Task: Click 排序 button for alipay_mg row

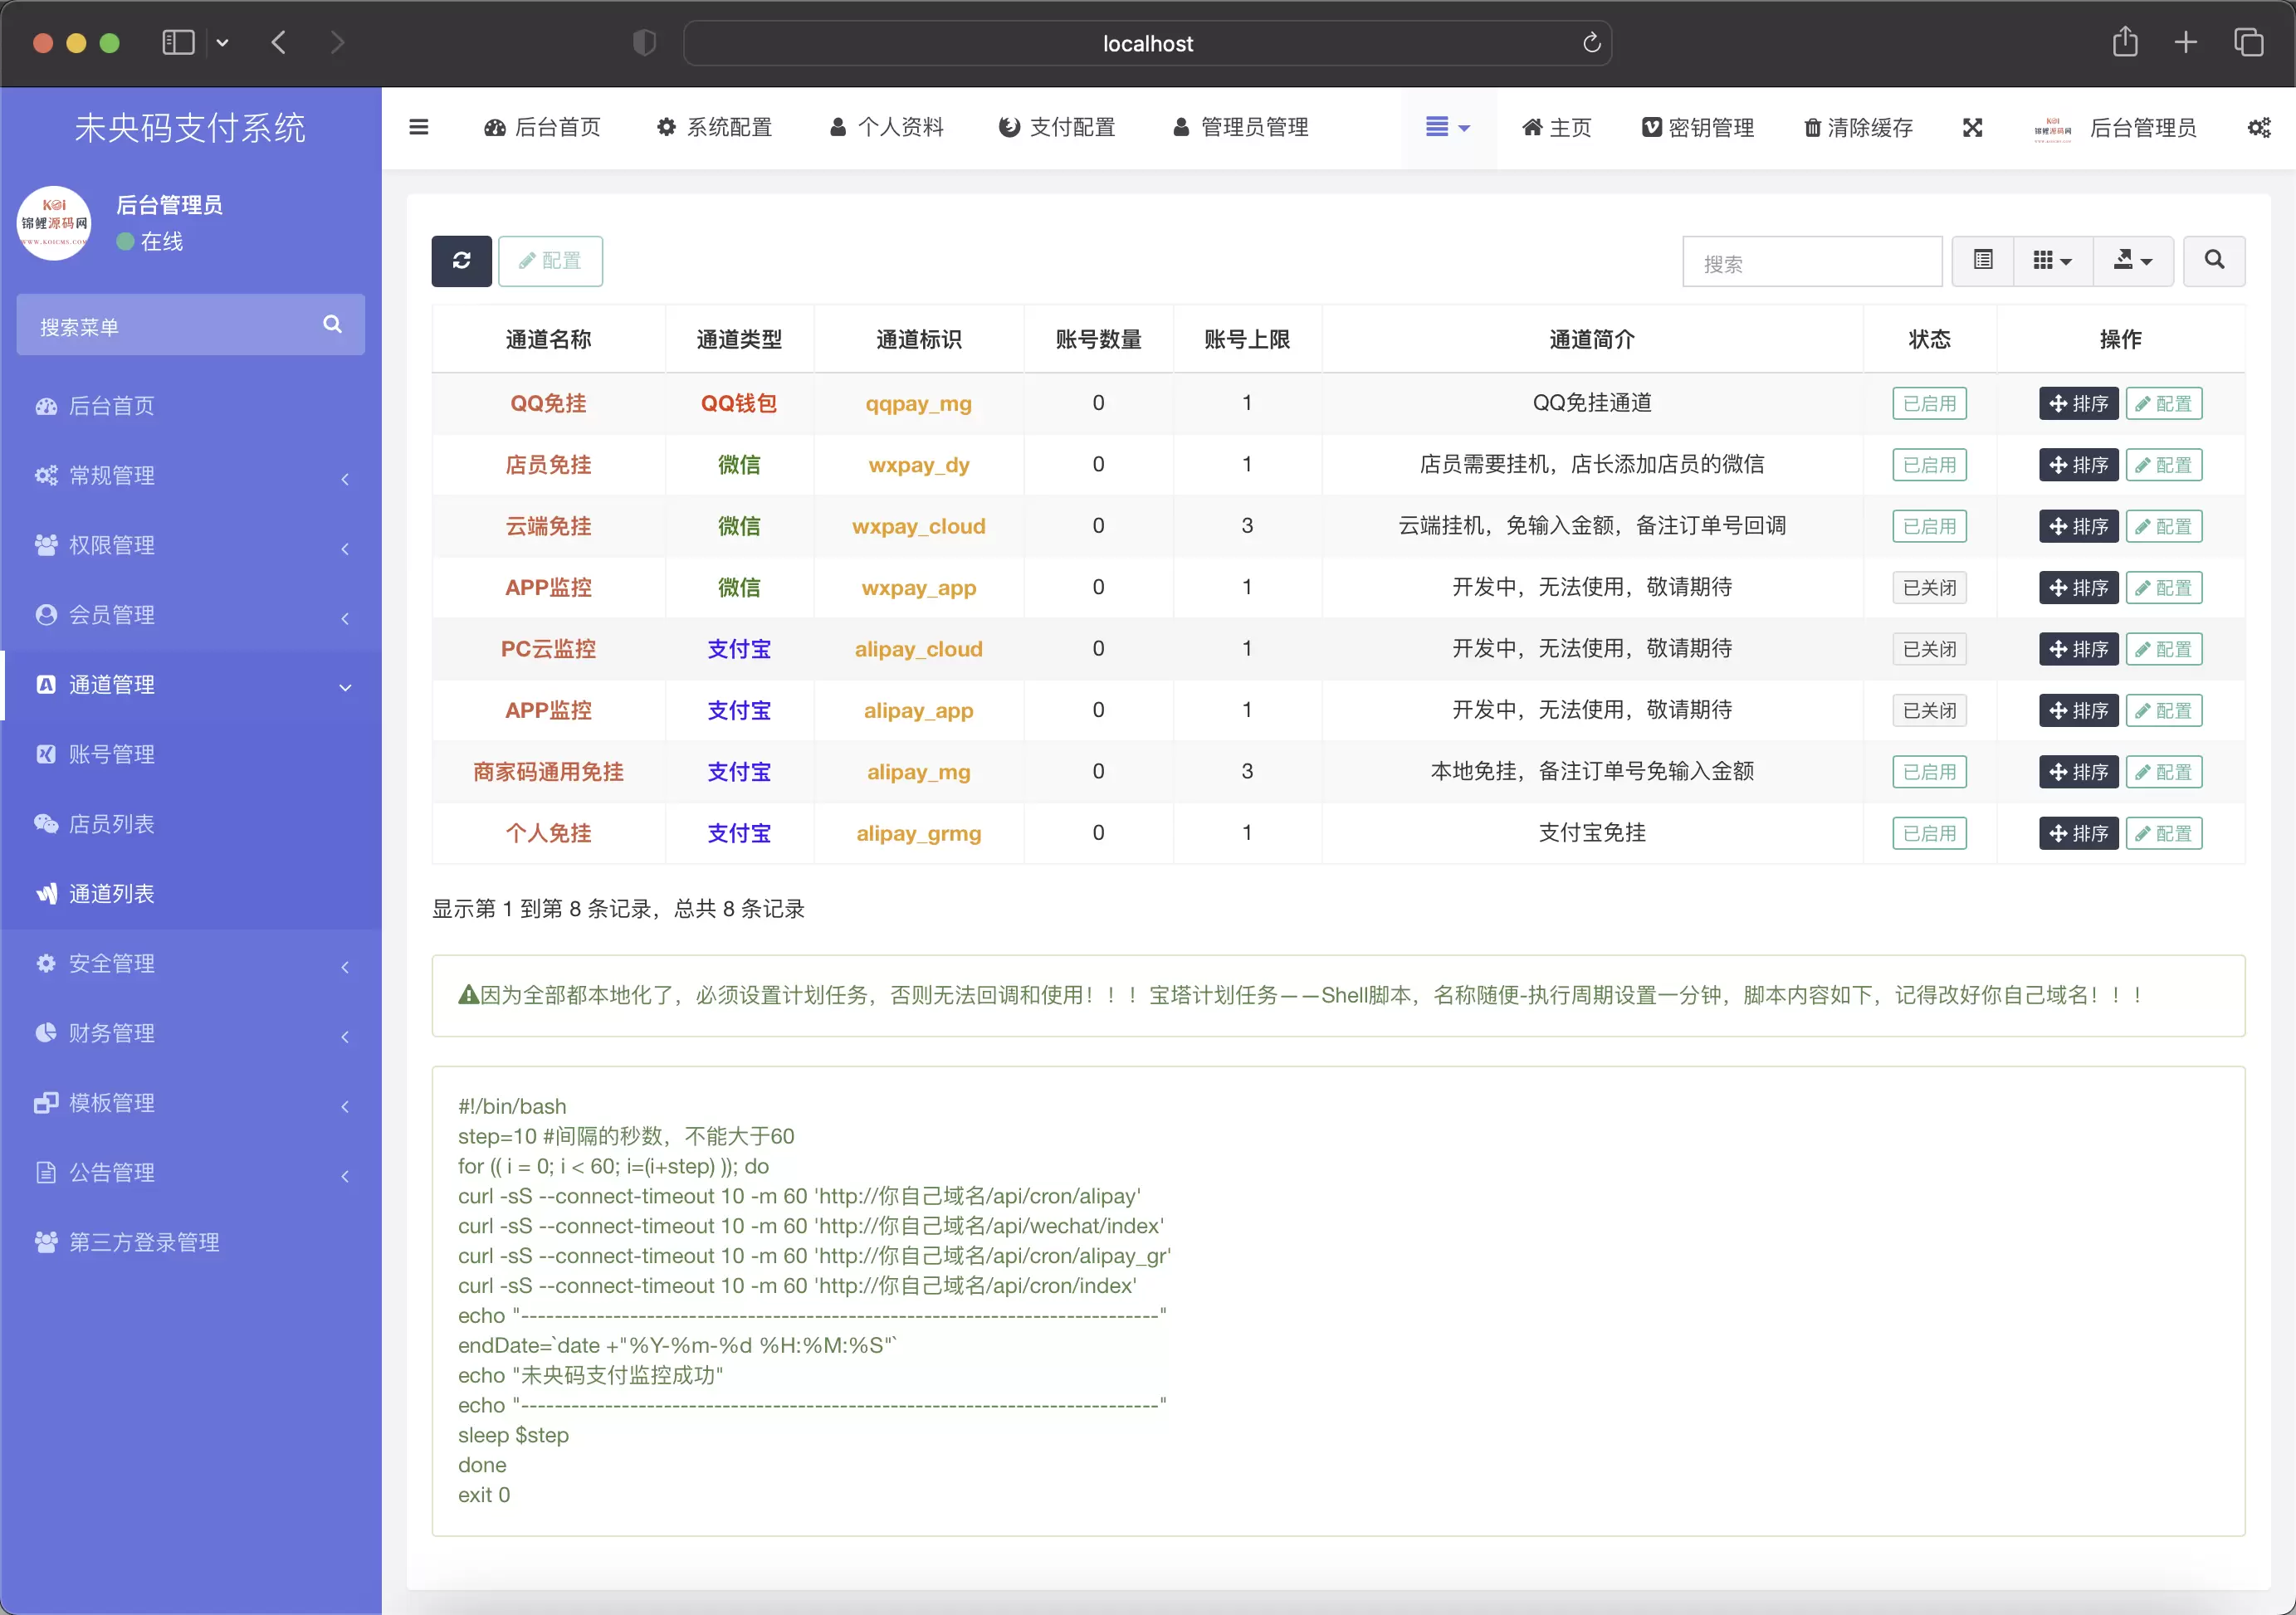Action: point(2078,772)
